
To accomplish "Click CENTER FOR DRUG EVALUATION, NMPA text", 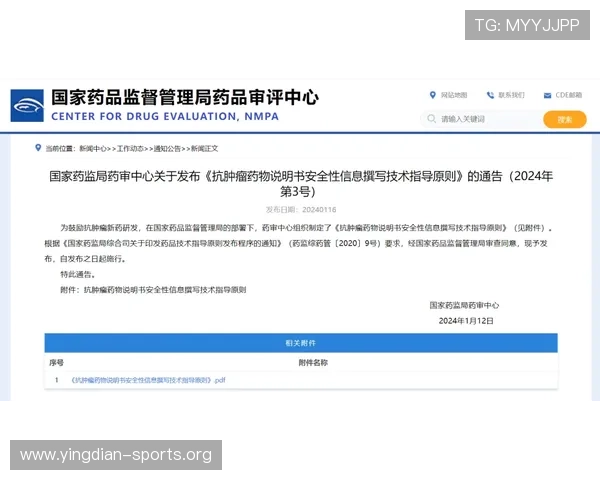I will click(x=165, y=116).
